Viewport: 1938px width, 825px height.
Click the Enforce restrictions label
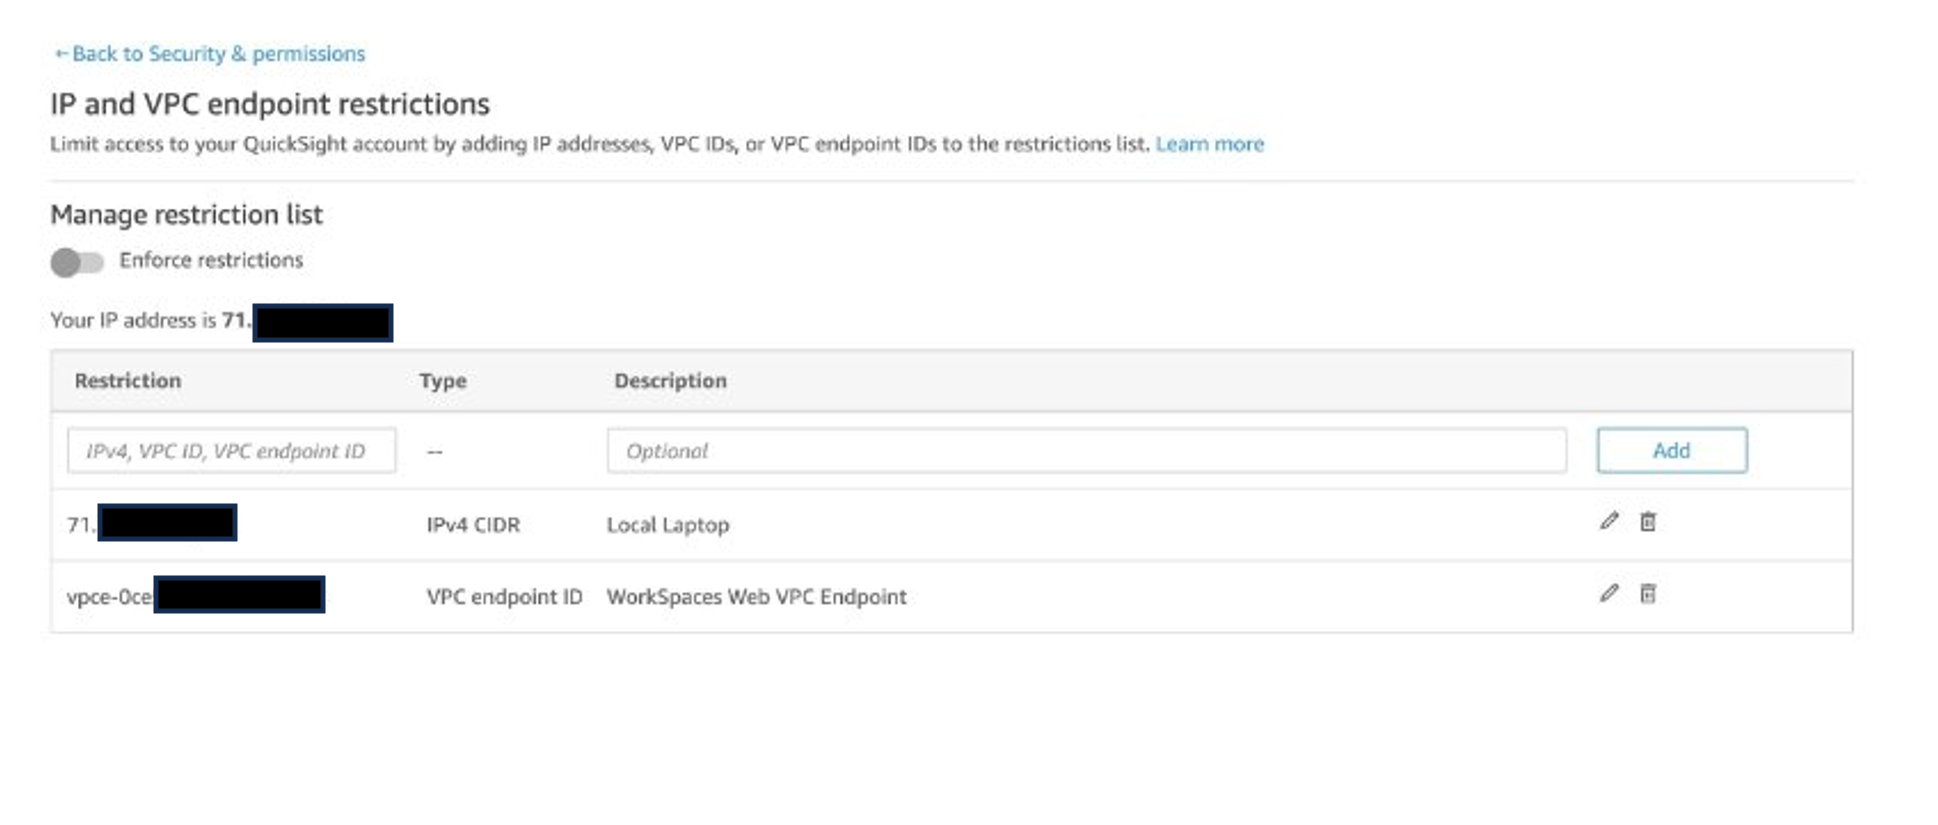tap(211, 260)
